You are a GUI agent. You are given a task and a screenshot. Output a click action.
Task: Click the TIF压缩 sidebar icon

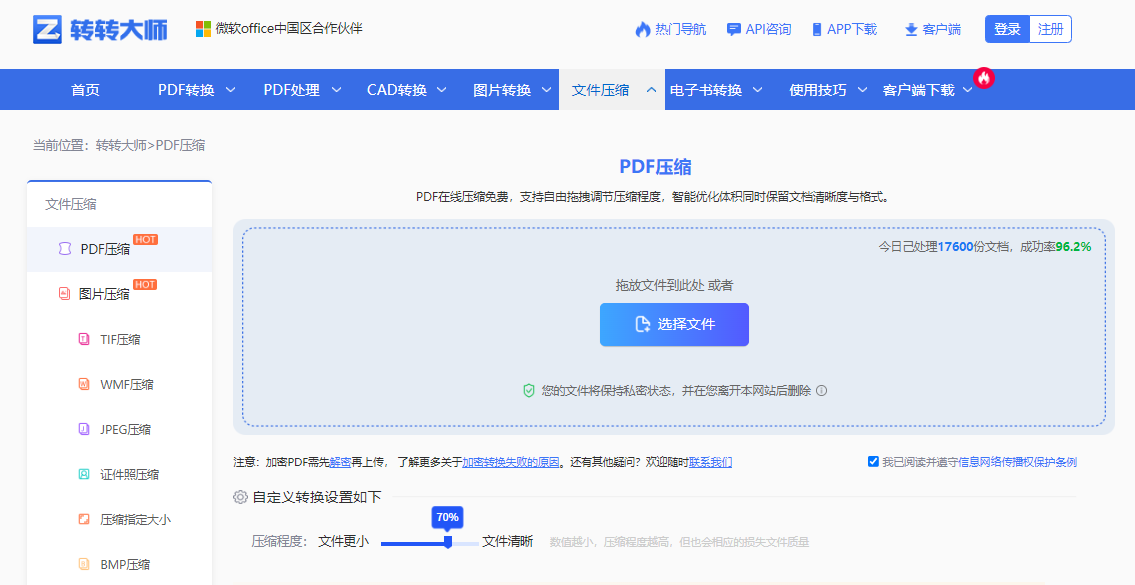click(84, 339)
